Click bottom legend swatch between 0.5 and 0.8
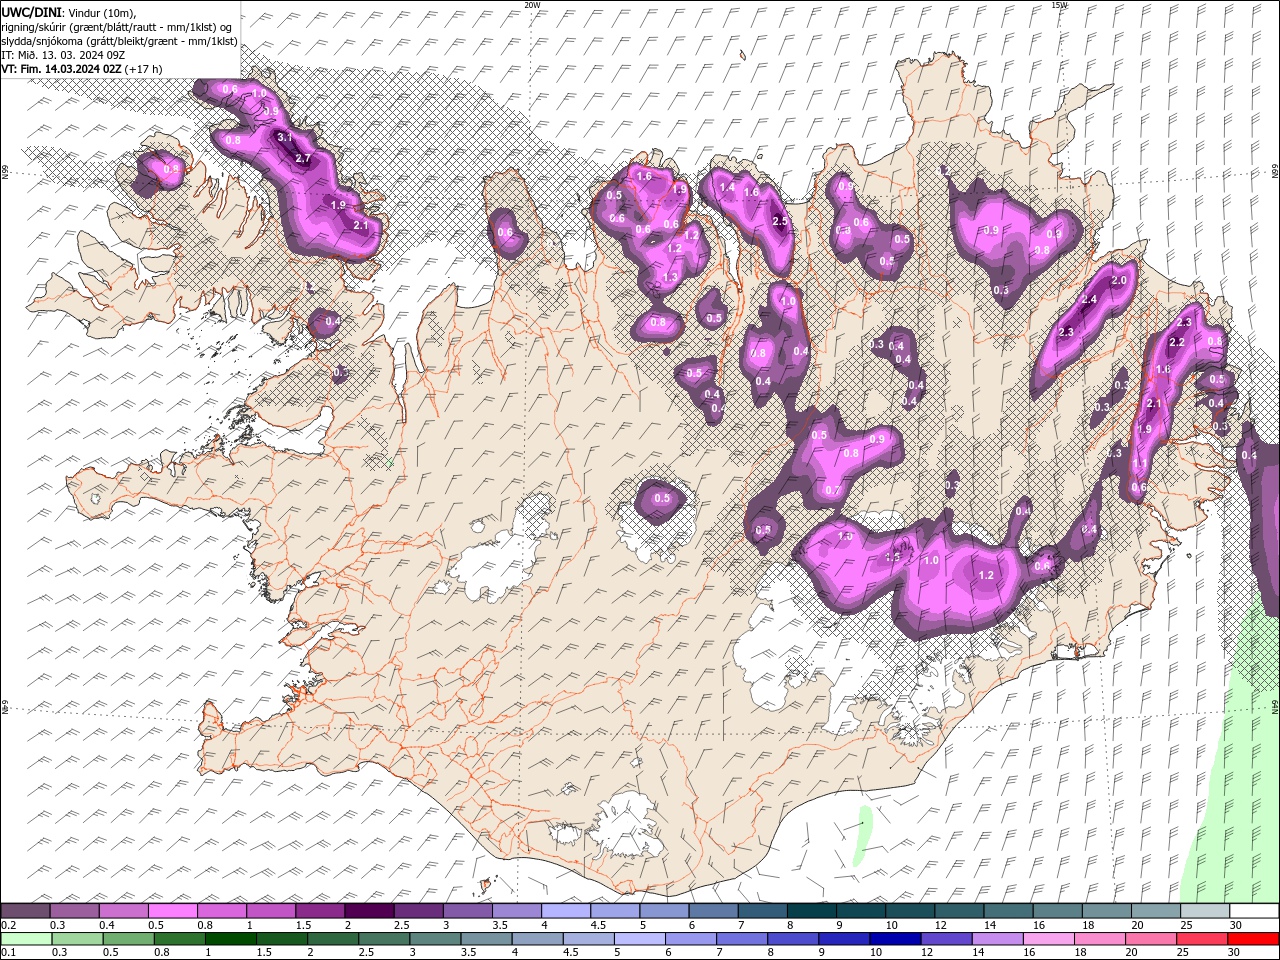Viewport: 1280px width, 960px height. point(128,939)
